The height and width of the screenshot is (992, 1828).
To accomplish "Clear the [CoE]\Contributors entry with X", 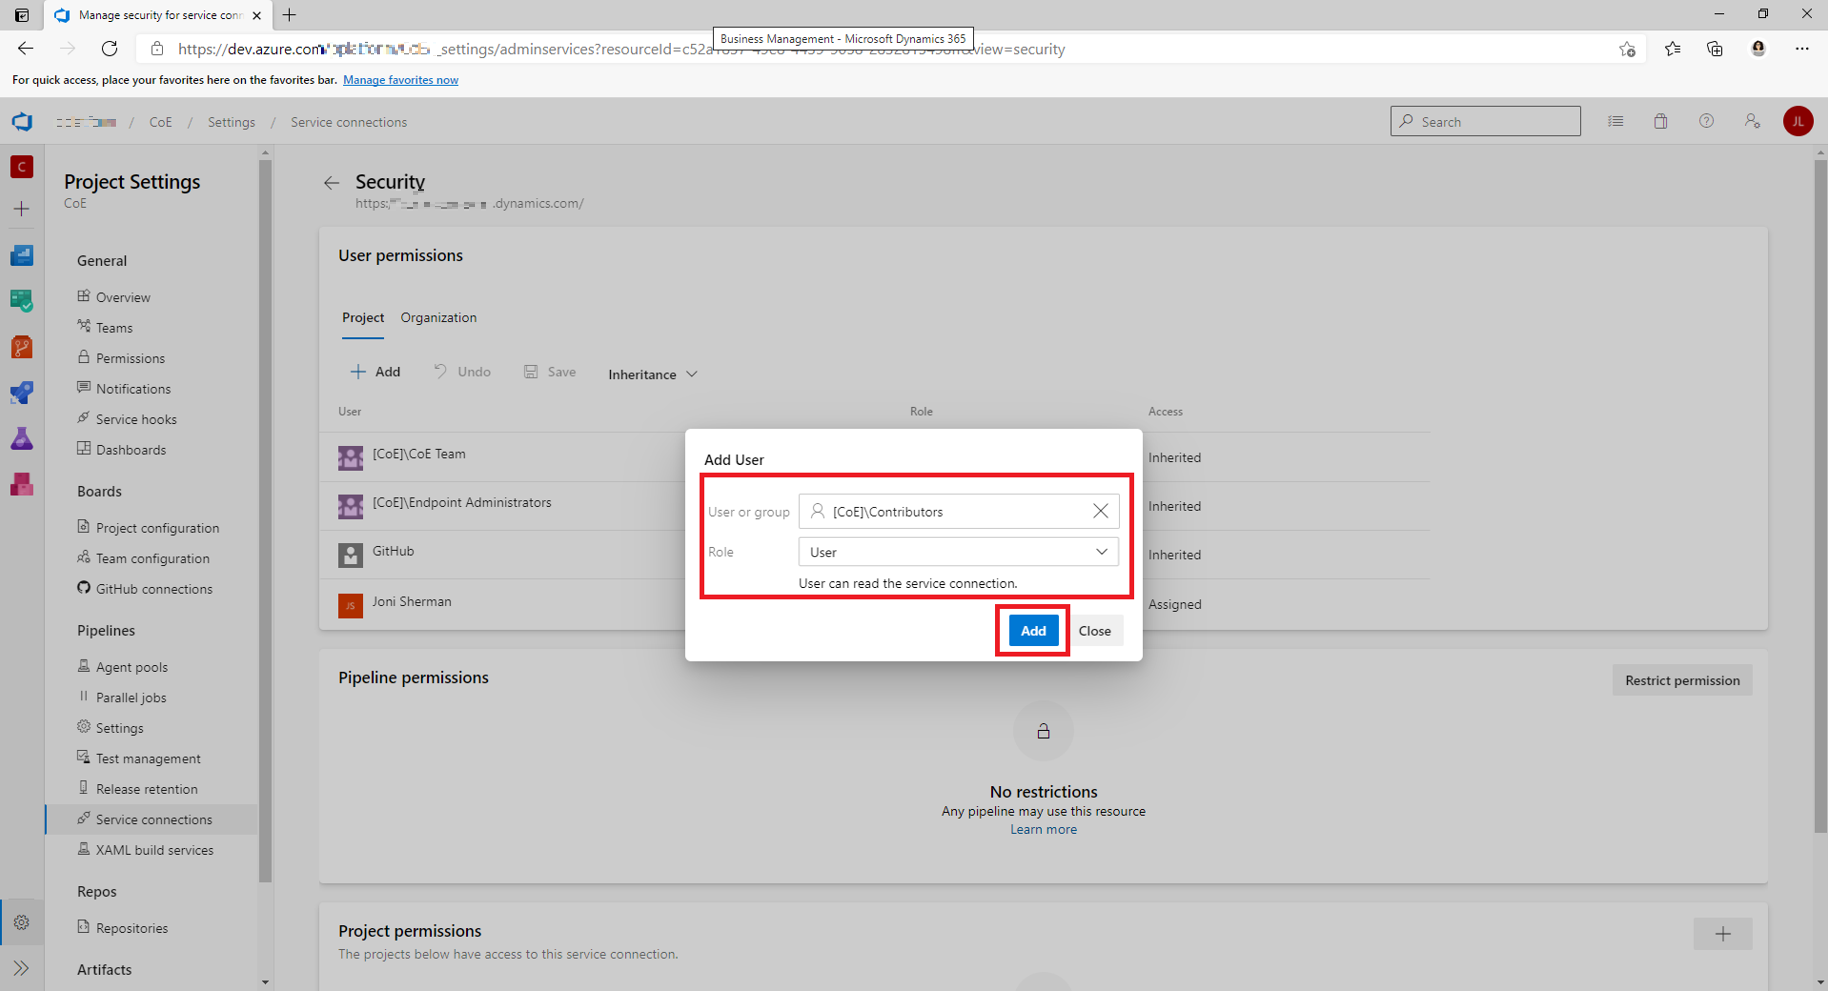I will [x=1100, y=511].
